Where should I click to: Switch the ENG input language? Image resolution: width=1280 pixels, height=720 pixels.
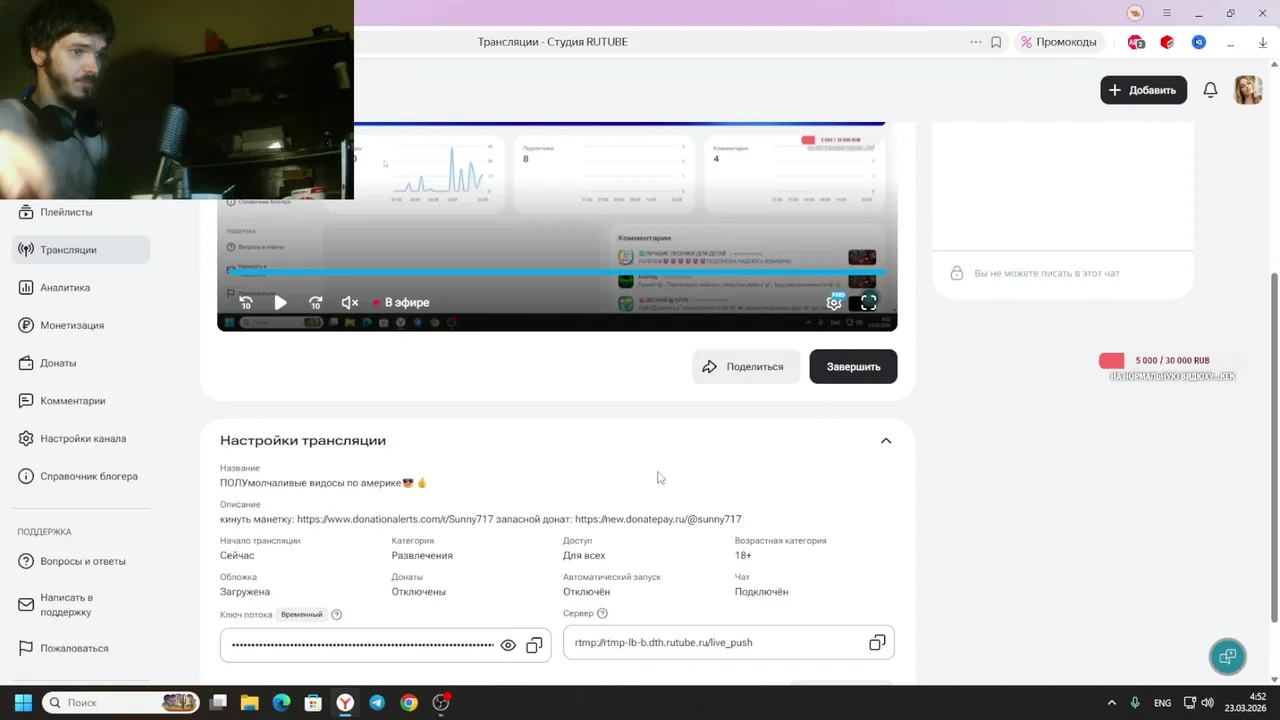click(x=1162, y=703)
